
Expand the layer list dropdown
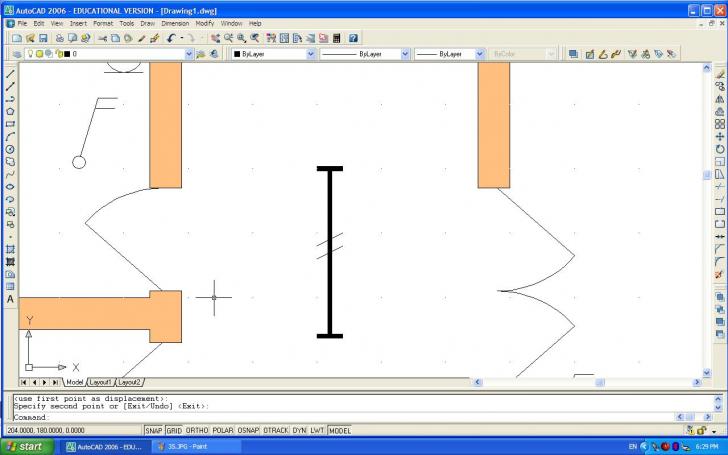pyautogui.click(x=189, y=54)
